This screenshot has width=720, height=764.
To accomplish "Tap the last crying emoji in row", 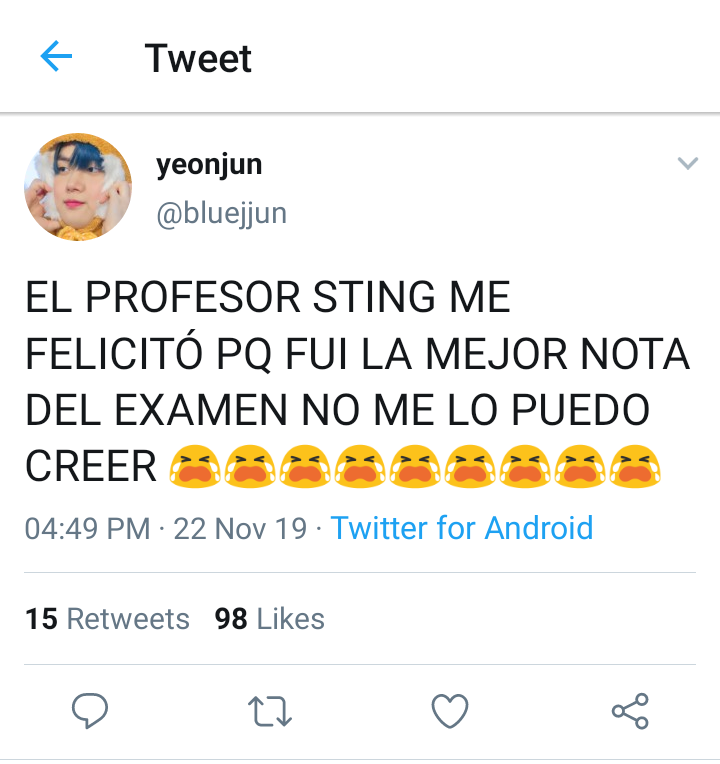I will 635,466.
